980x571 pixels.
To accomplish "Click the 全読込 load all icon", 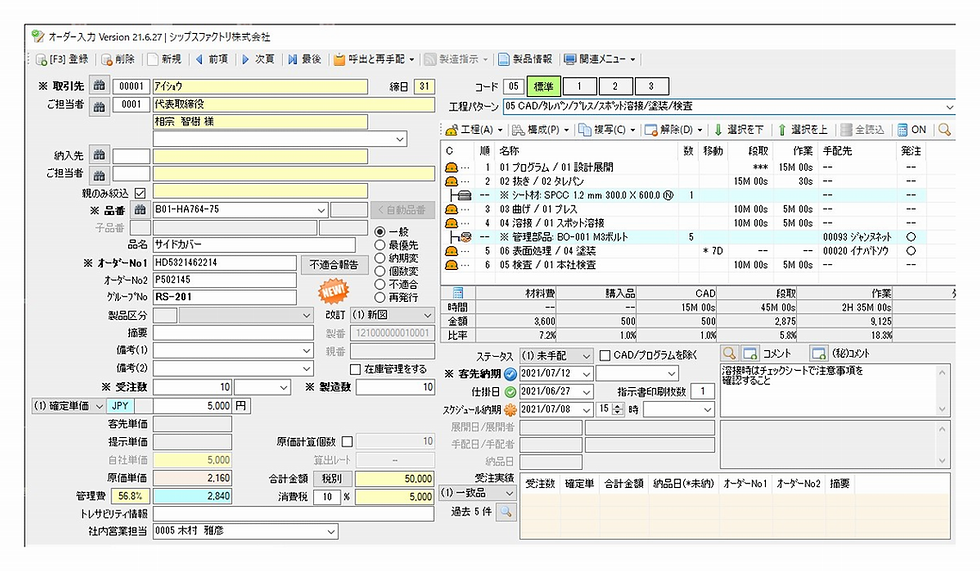I will 846,130.
